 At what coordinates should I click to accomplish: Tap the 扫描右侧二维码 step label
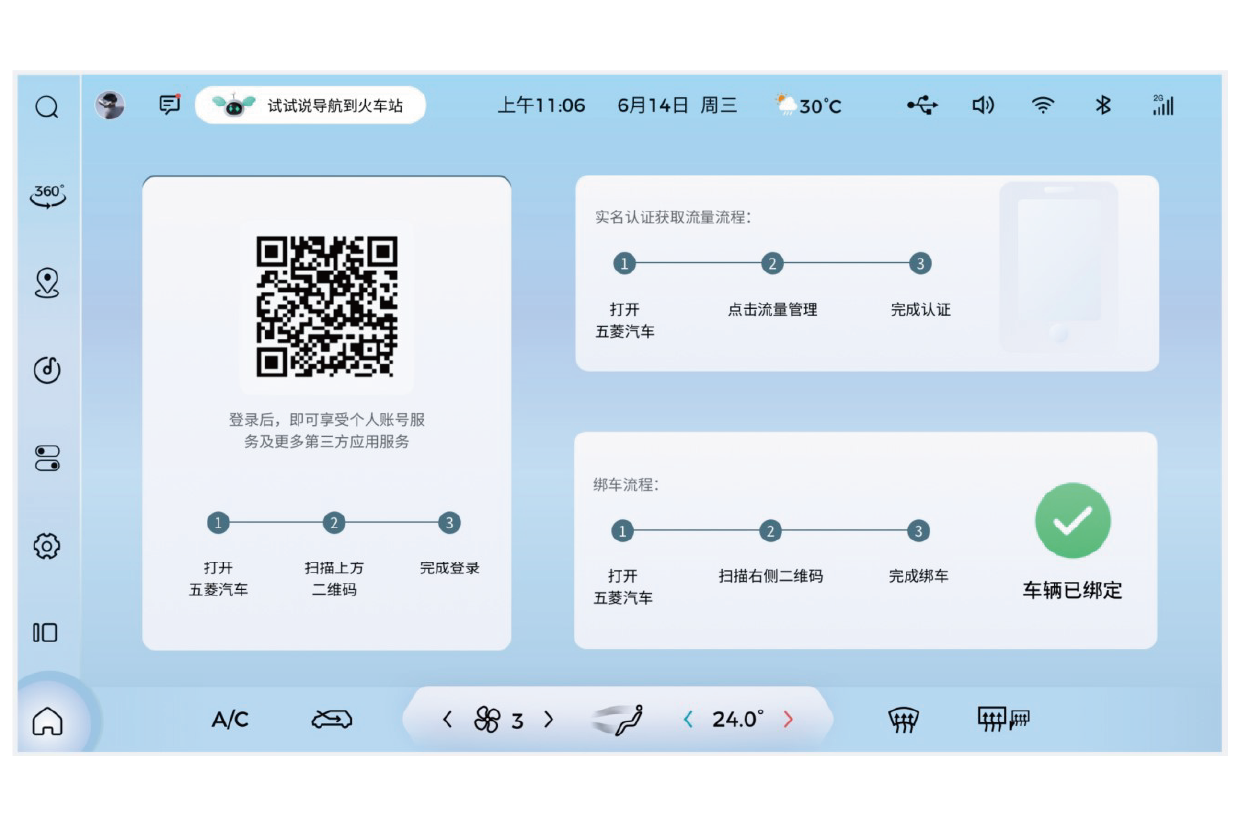pos(771,576)
